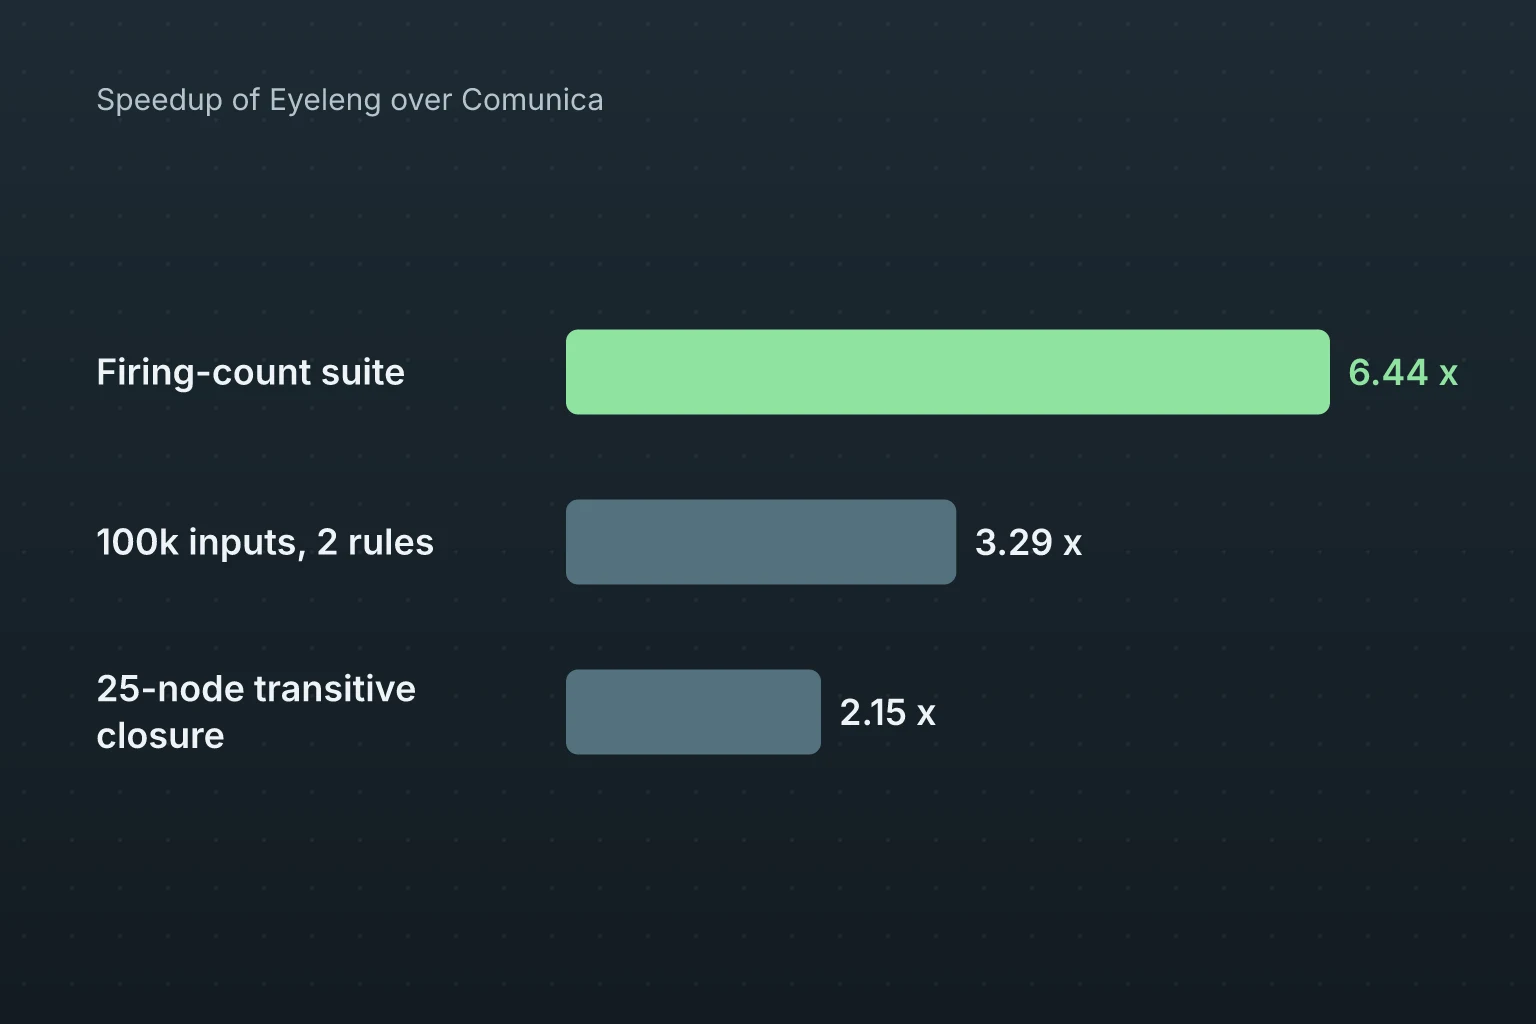1536x1024 pixels.
Task: Click the 25-node text in third label
Action: tap(170, 689)
